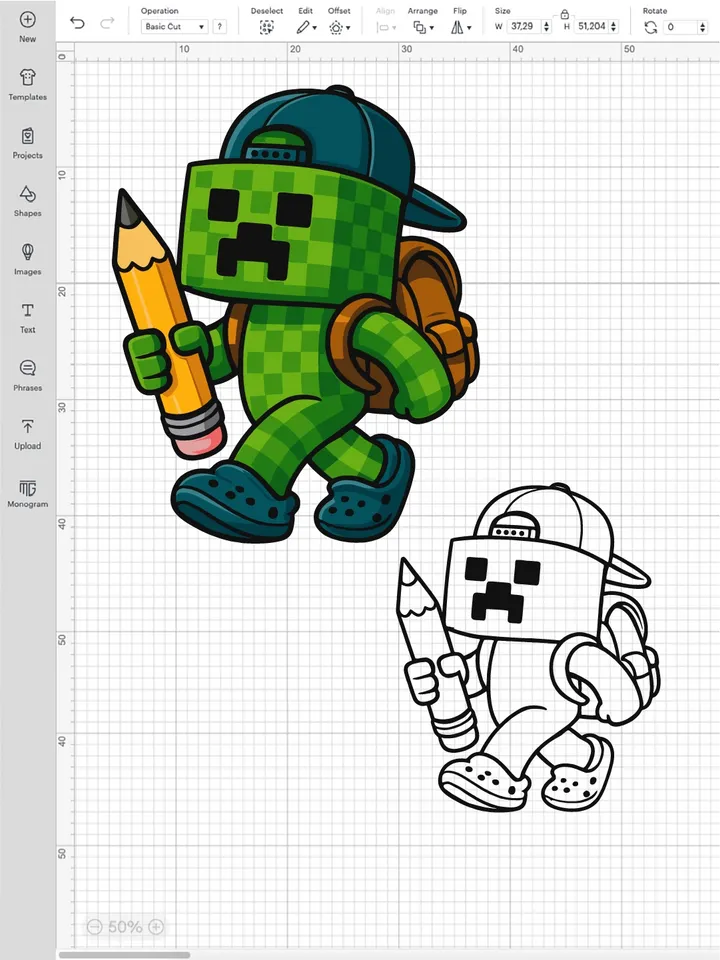Open the Phrases panel

point(27,369)
